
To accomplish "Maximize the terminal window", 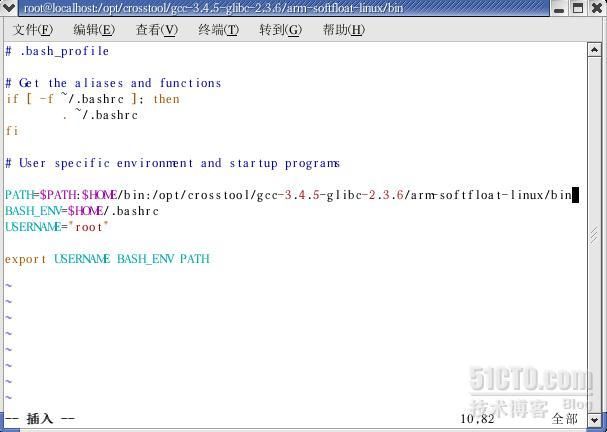I will [578, 8].
